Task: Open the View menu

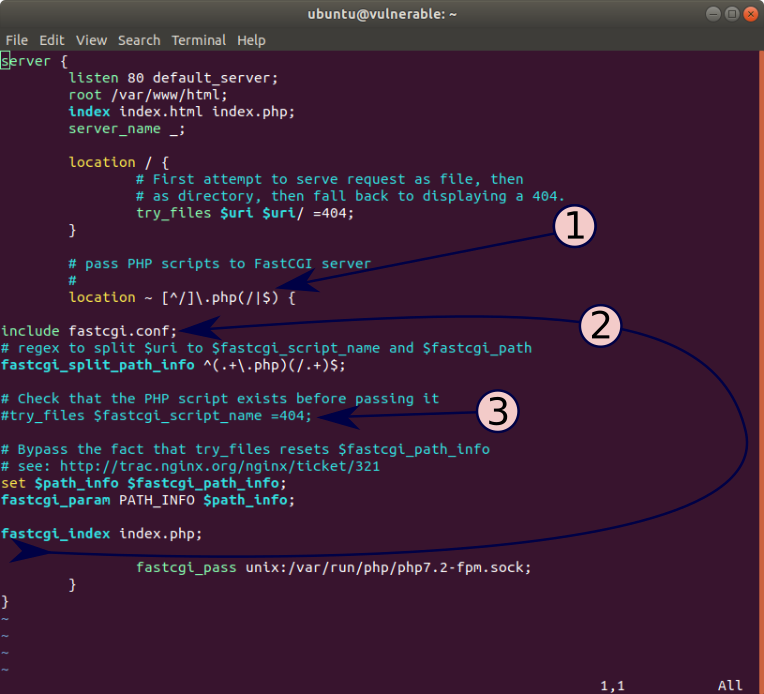Action: 91,40
